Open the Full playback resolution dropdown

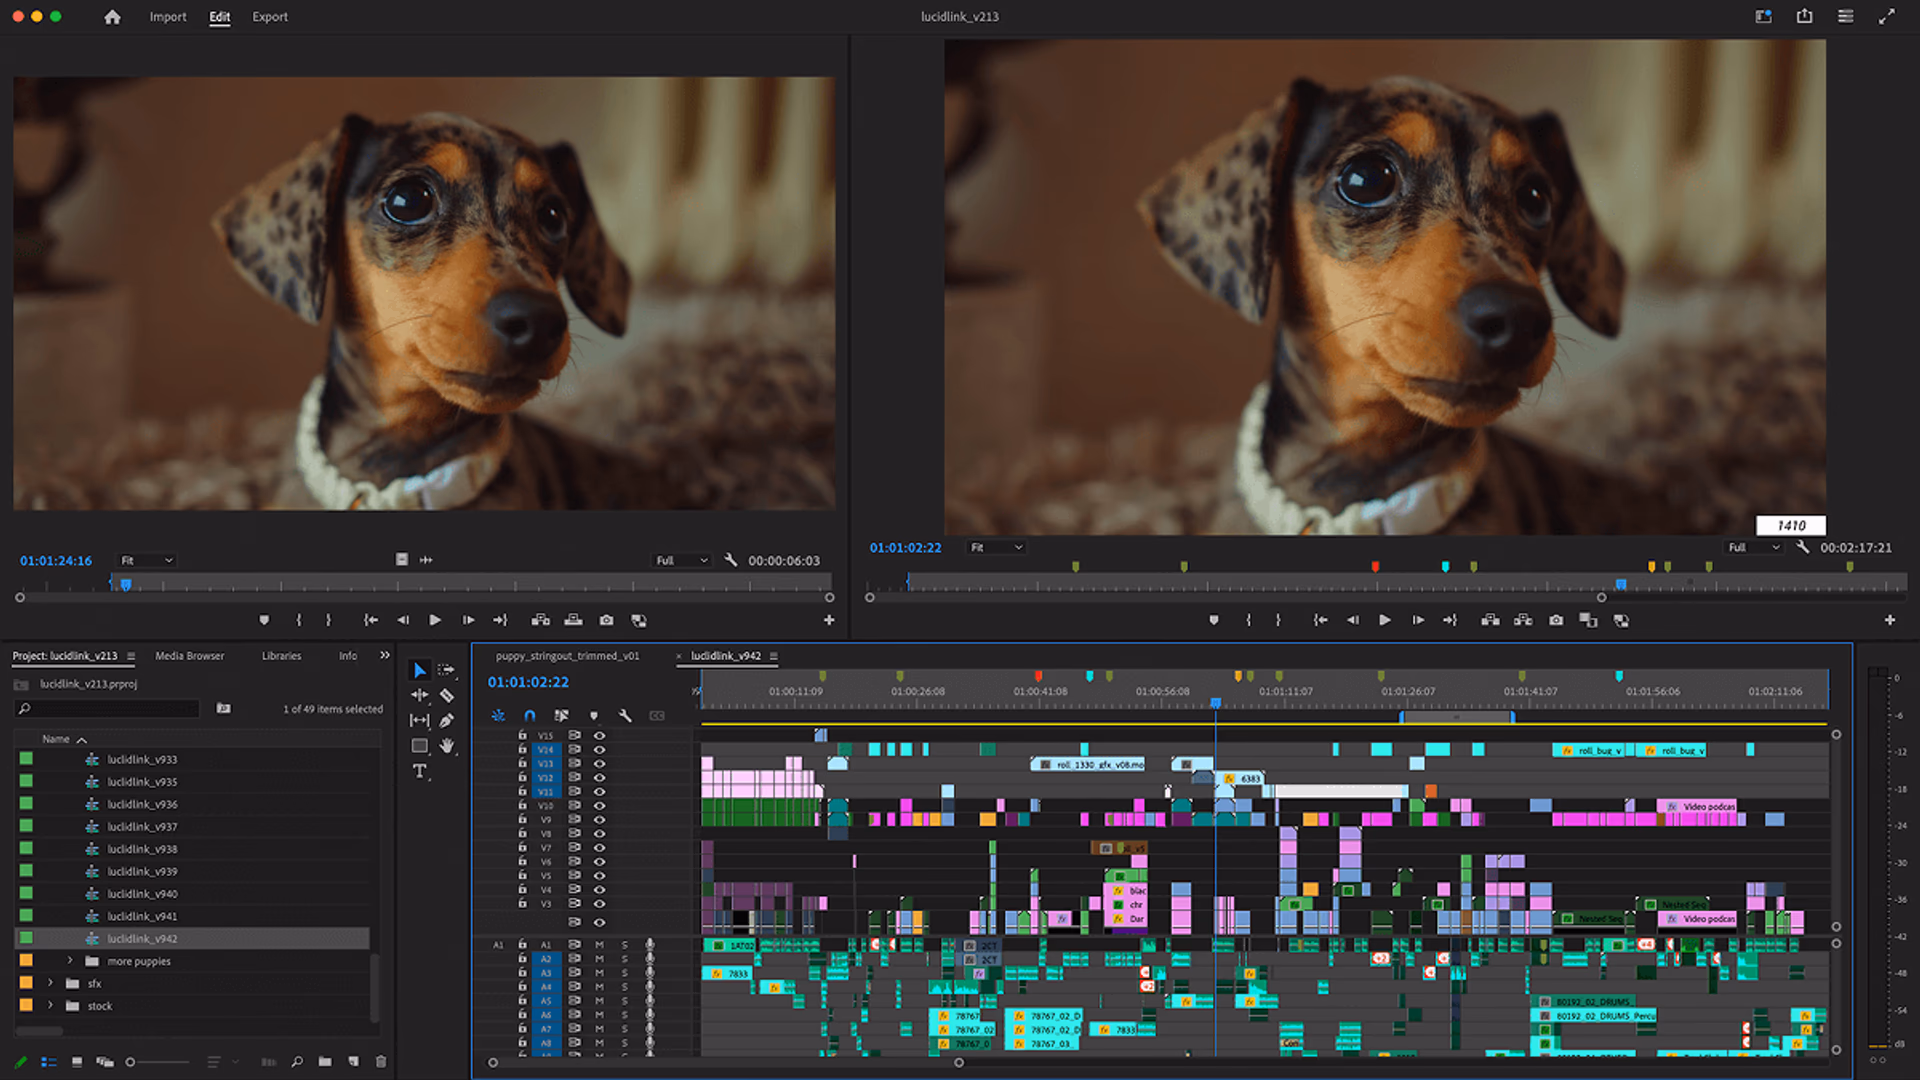(x=1753, y=547)
